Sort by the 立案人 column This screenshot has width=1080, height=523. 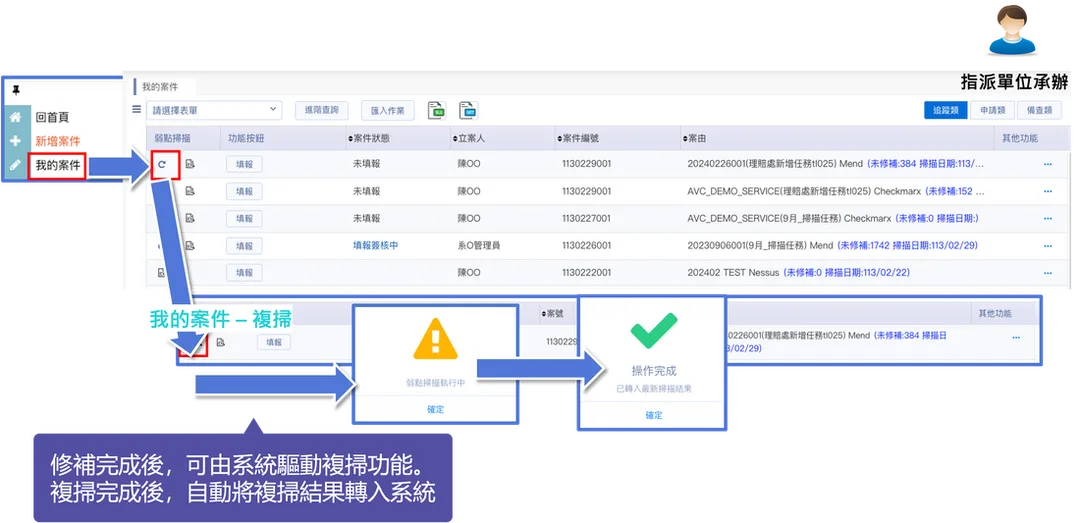pyautogui.click(x=468, y=139)
